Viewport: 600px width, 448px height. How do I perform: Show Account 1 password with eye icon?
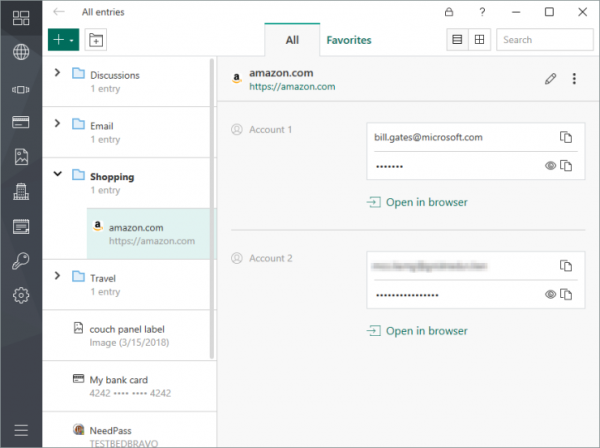click(x=550, y=165)
